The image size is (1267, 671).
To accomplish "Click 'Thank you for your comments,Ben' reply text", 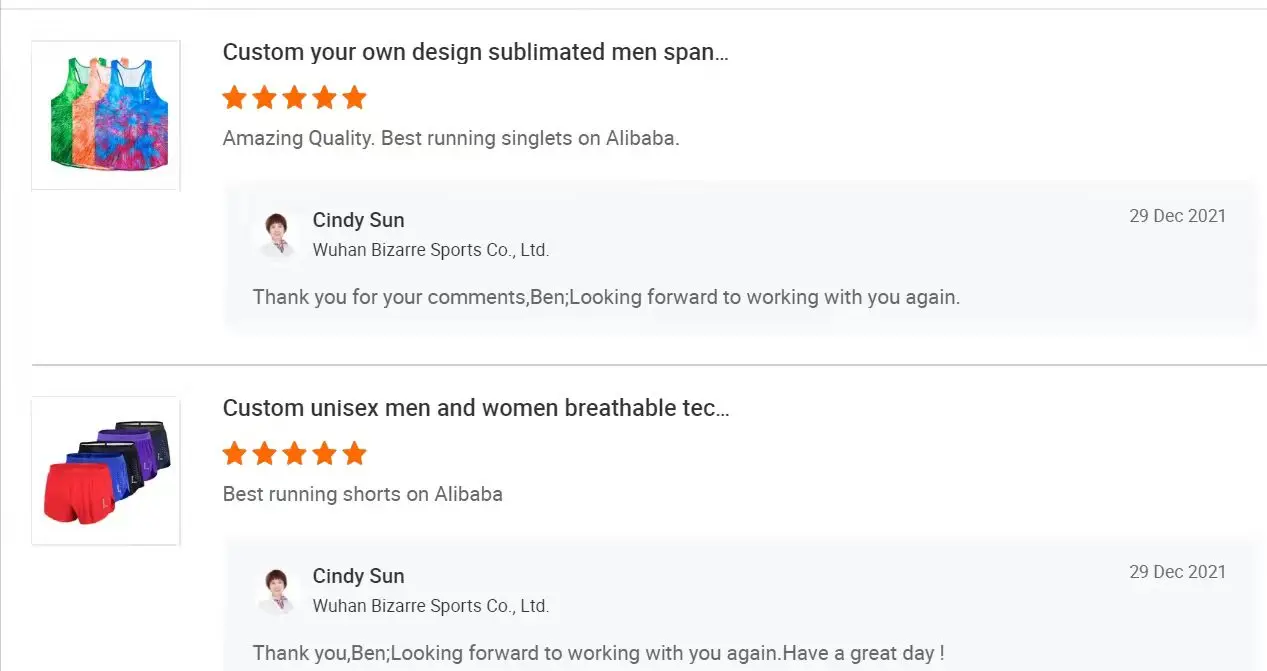I will point(605,297).
